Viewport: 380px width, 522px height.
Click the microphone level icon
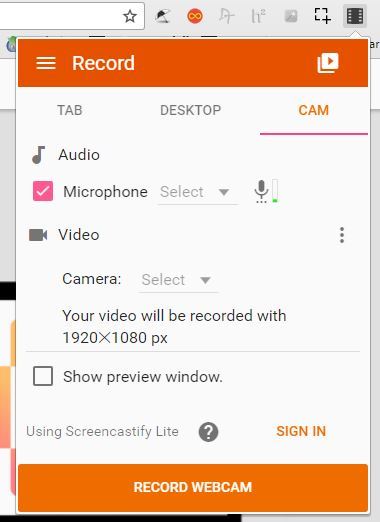point(261,191)
